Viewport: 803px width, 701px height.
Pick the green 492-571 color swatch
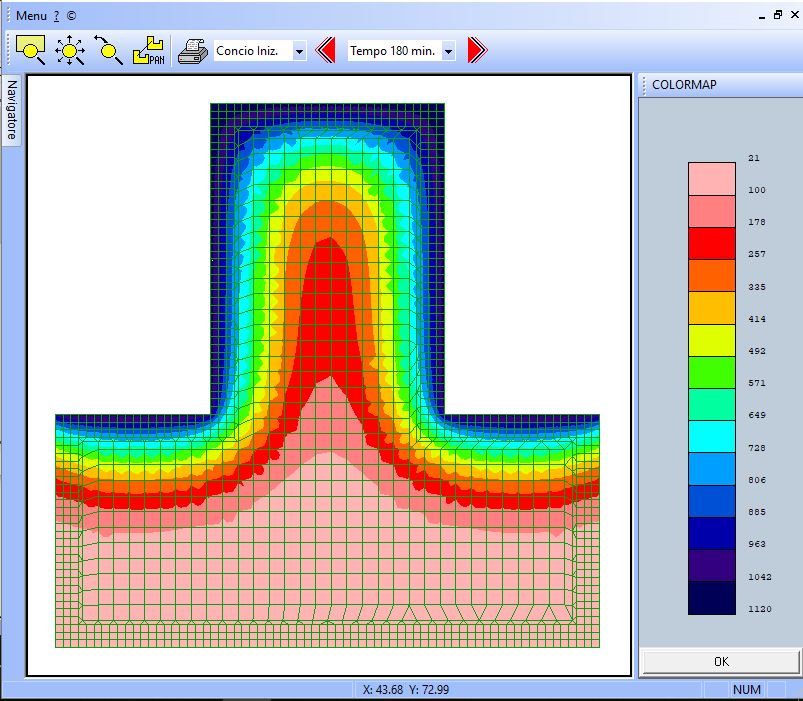pyautogui.click(x=712, y=372)
